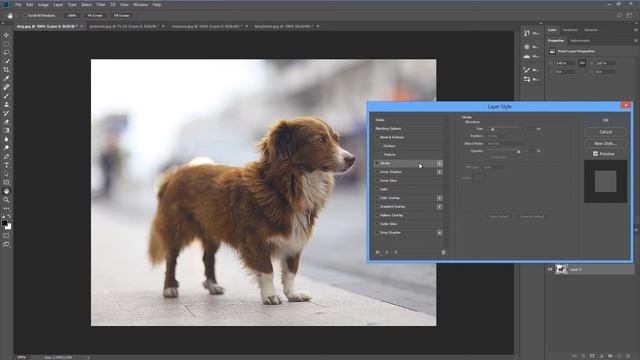Viewport: 640px width, 360px height.
Task: Click the Layer 0 thumbnail
Action: point(561,269)
